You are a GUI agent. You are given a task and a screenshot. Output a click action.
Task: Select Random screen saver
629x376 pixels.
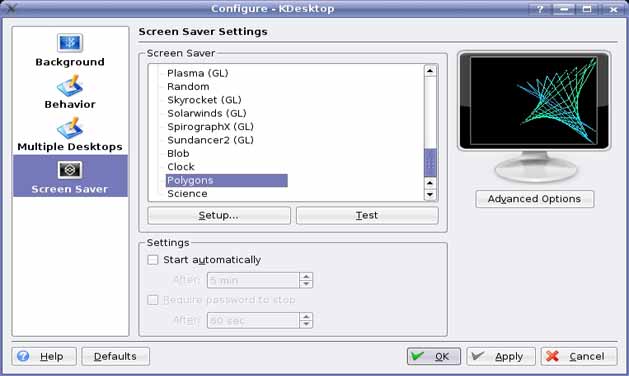pos(188,87)
